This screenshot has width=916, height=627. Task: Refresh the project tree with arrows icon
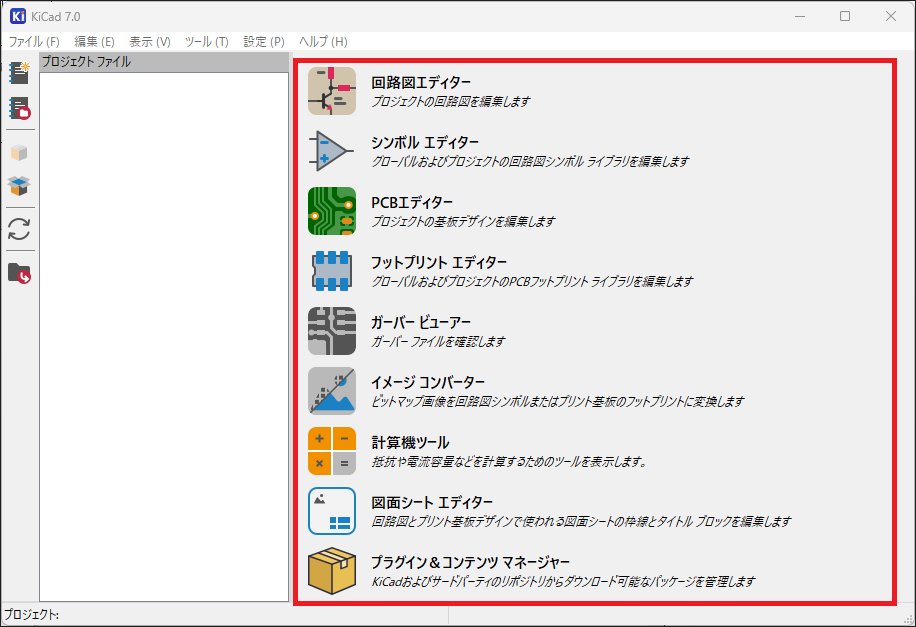[19, 229]
